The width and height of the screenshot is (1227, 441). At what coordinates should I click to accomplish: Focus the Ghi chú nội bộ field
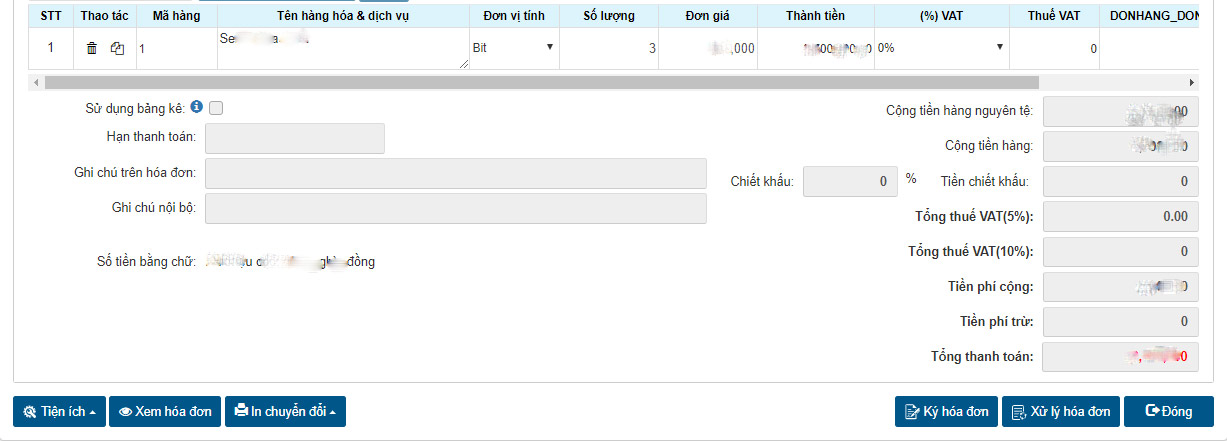pos(455,208)
